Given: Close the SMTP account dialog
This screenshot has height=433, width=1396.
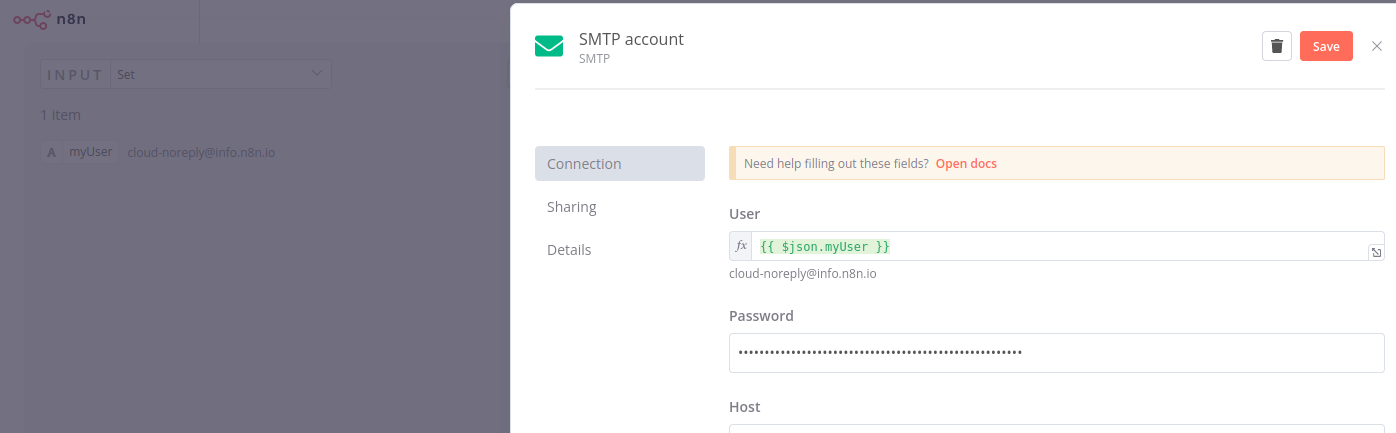Looking at the screenshot, I should pyautogui.click(x=1377, y=46).
